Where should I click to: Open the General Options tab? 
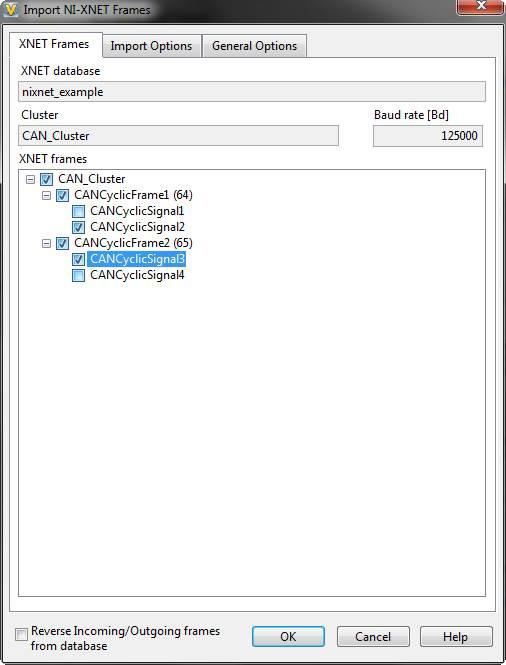(254, 46)
